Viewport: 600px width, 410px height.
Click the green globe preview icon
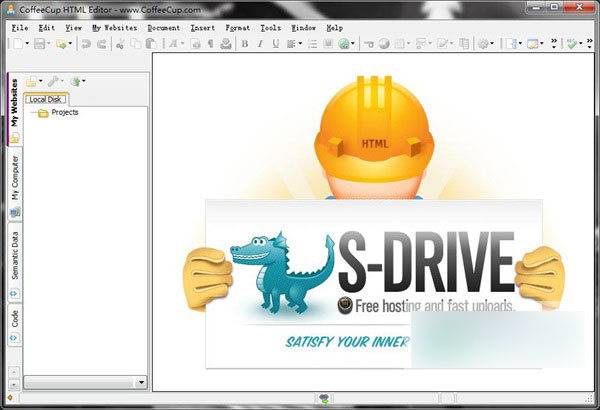point(344,44)
